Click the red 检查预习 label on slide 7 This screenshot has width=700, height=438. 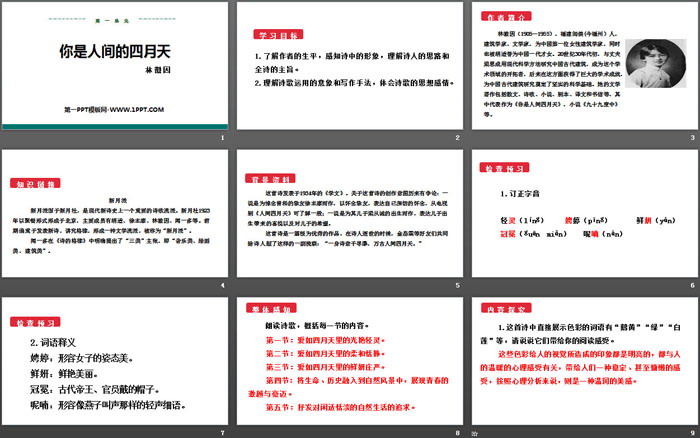coord(35,322)
